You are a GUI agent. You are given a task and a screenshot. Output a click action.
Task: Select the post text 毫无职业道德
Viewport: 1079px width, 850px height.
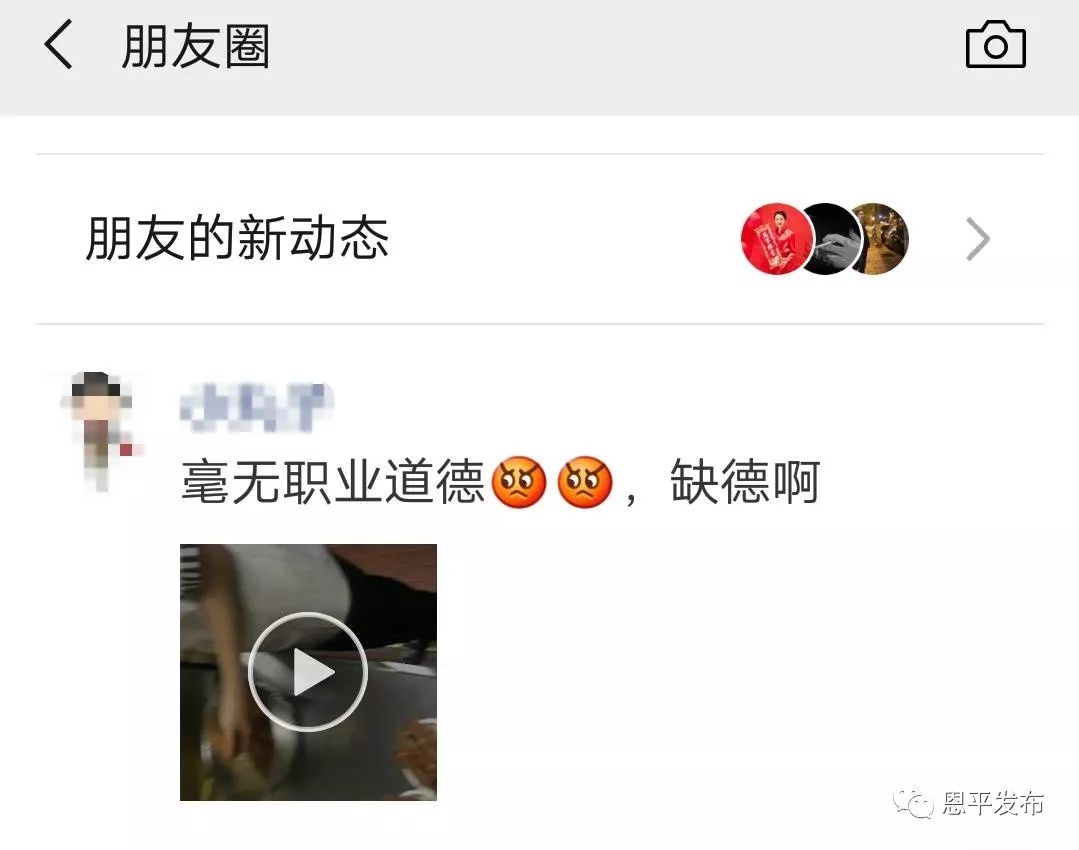click(333, 482)
